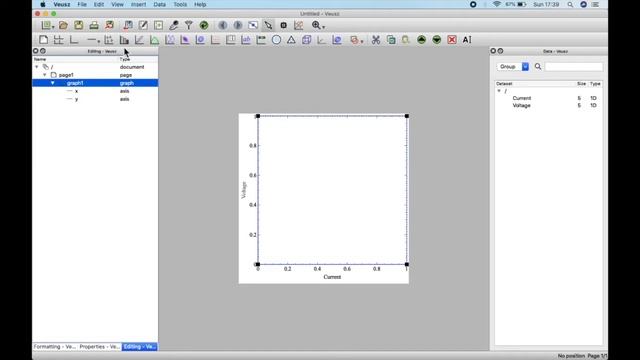Collapse the root node in Data panel
Image resolution: width=640 pixels, height=360 pixels.
(499, 91)
